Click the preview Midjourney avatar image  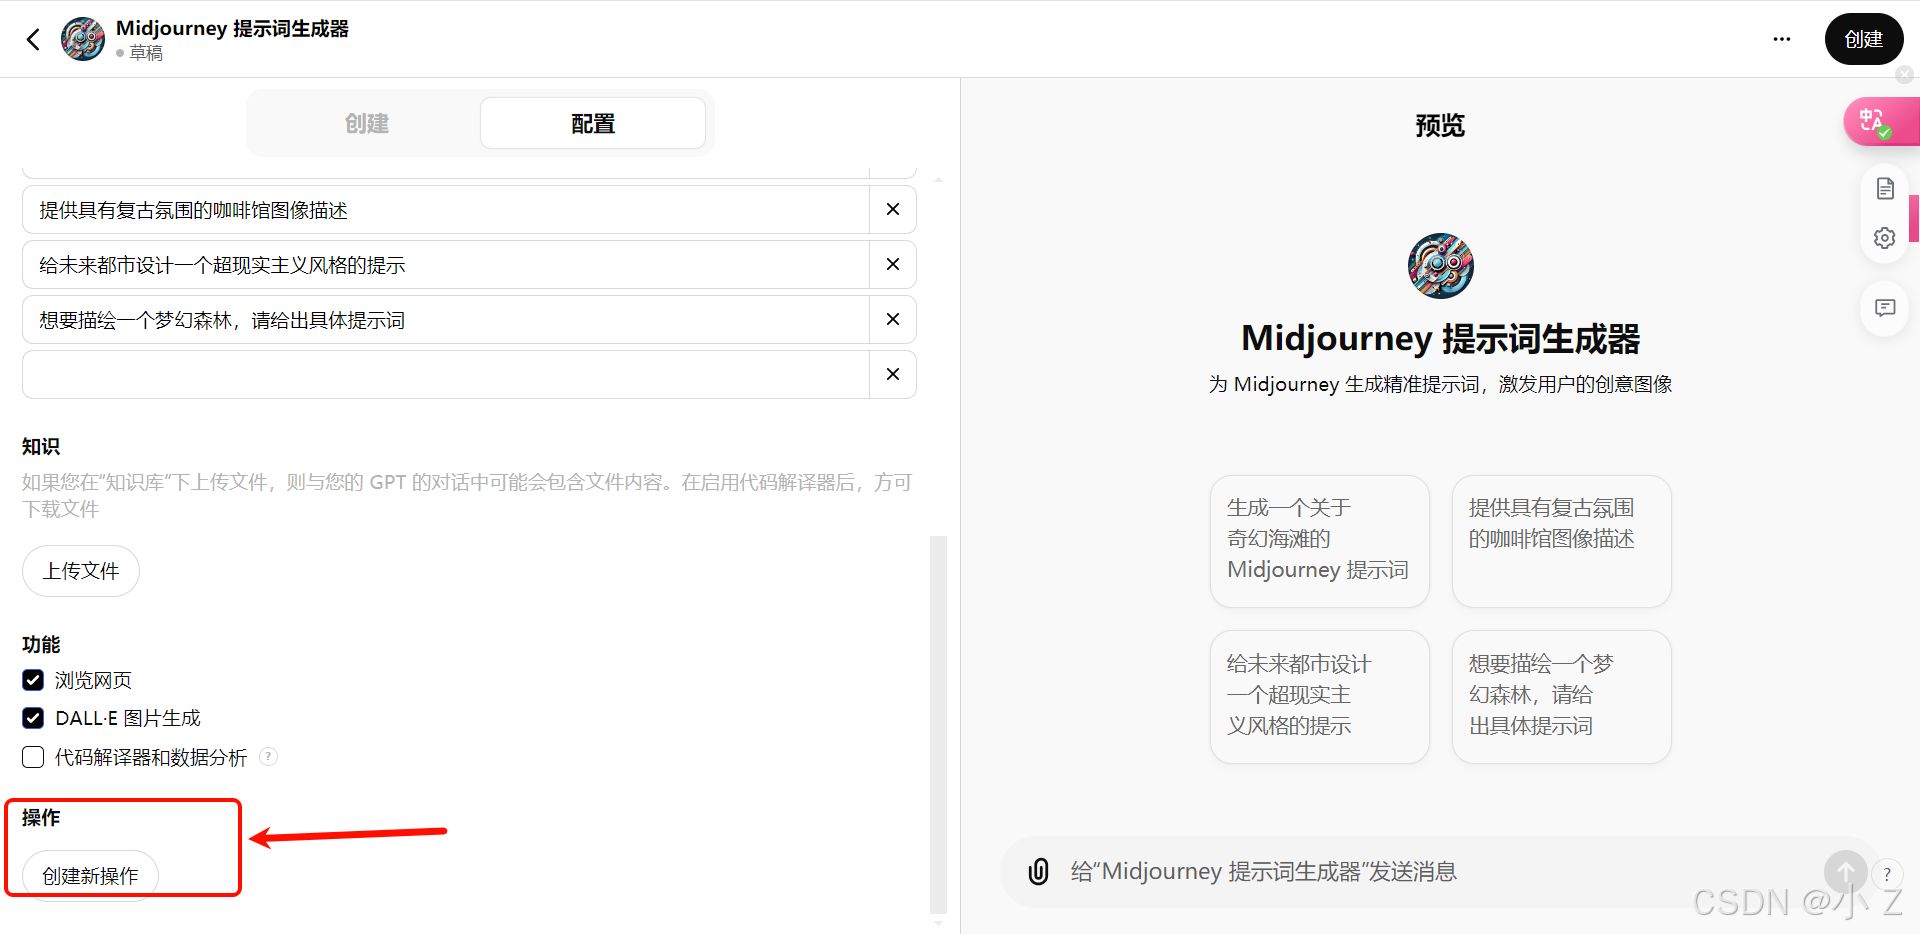point(1440,266)
